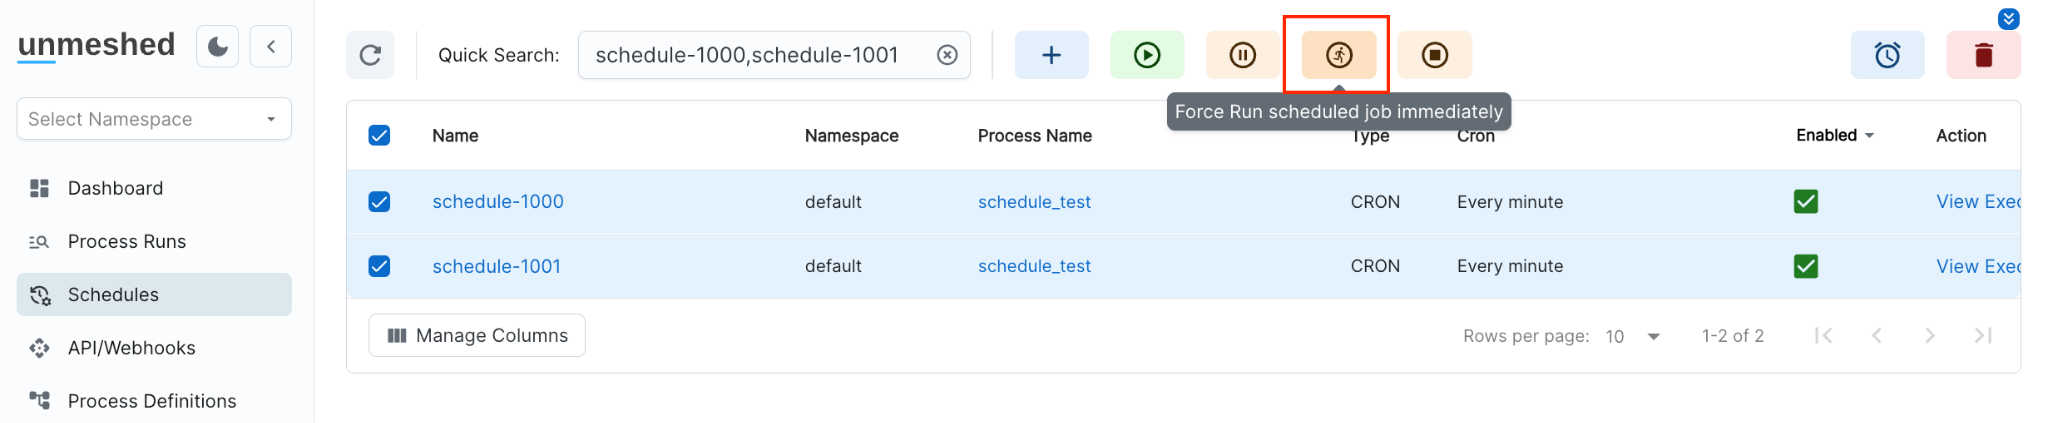Screen dimensions: 2048x423
Task: Toggle dark mode moon icon
Action: click(x=218, y=46)
